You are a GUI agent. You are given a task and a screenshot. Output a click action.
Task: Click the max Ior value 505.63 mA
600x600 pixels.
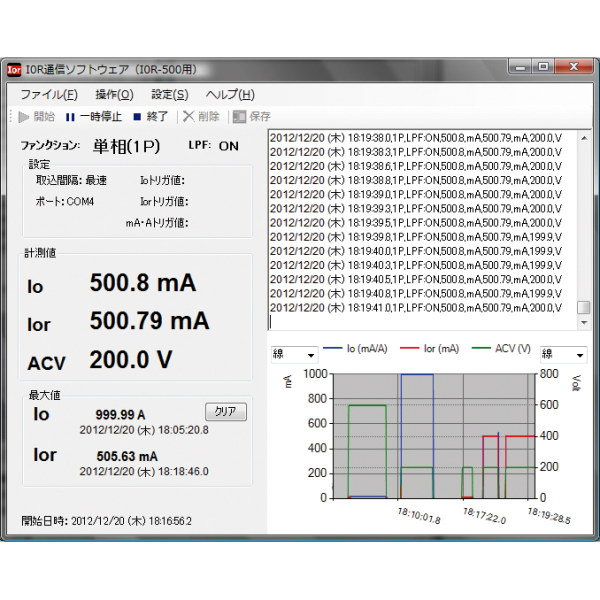(x=127, y=456)
